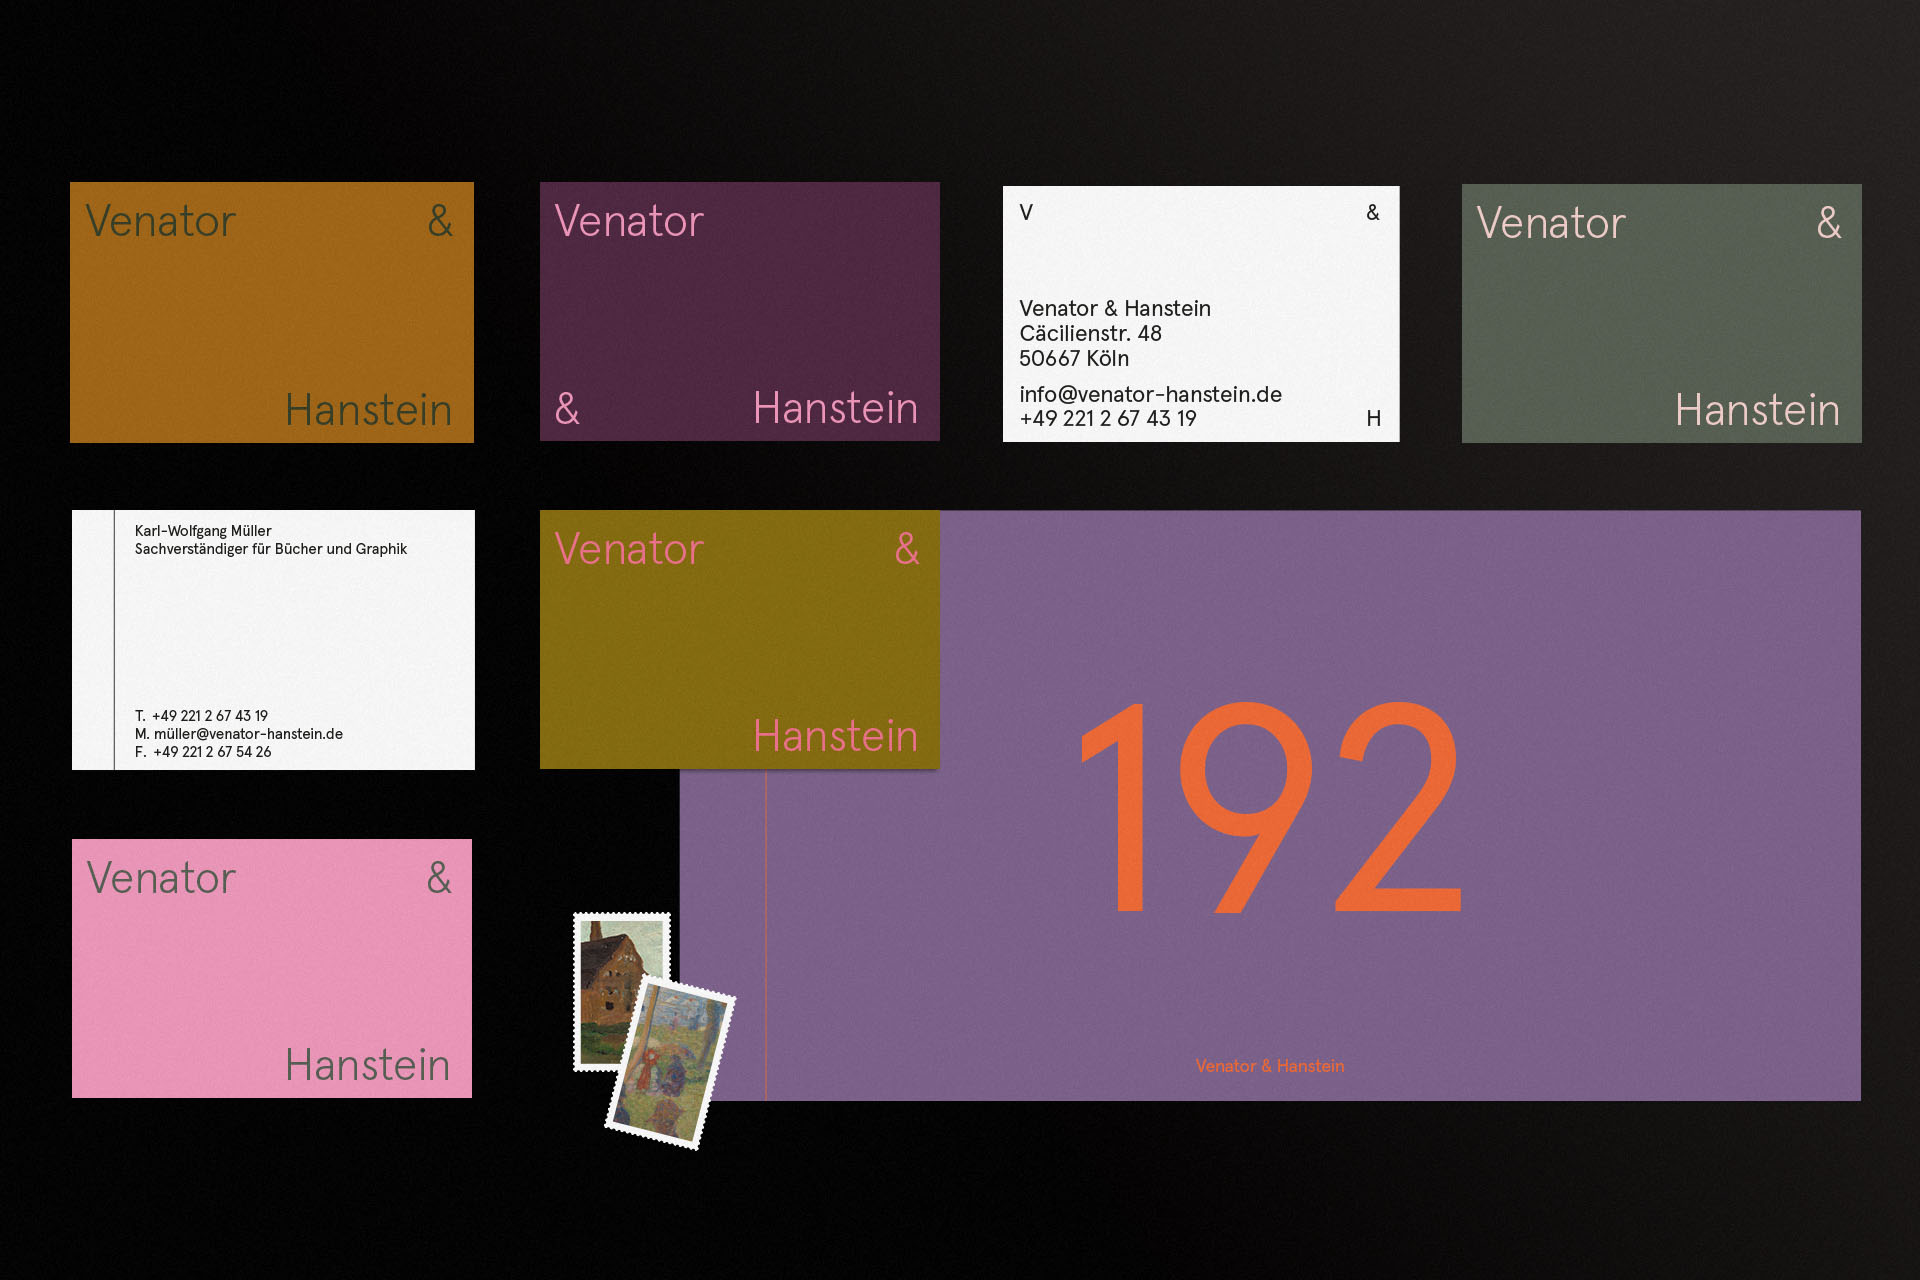Click the ampersand on the green card

click(1829, 223)
